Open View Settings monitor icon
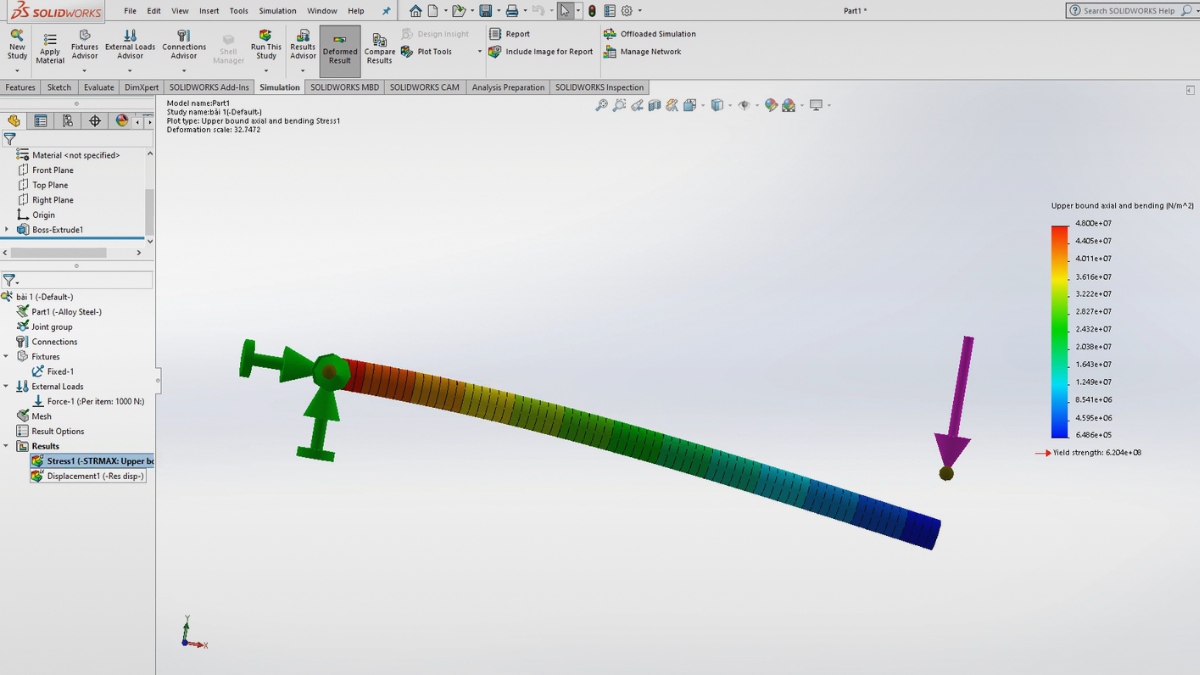1200x675 pixels. [x=816, y=105]
